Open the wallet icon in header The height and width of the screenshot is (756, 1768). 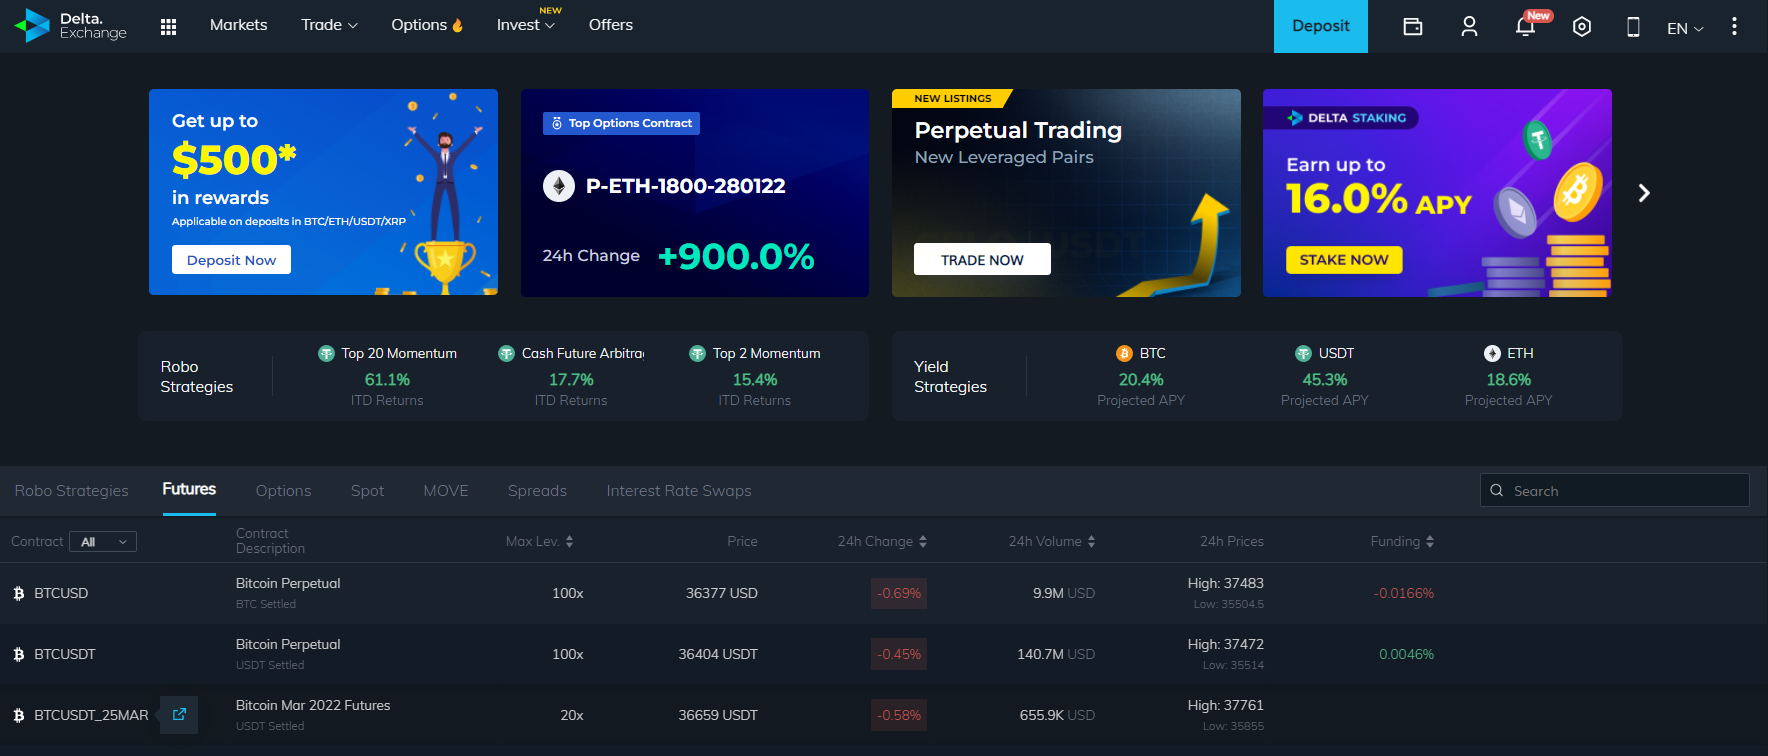pyautogui.click(x=1412, y=27)
